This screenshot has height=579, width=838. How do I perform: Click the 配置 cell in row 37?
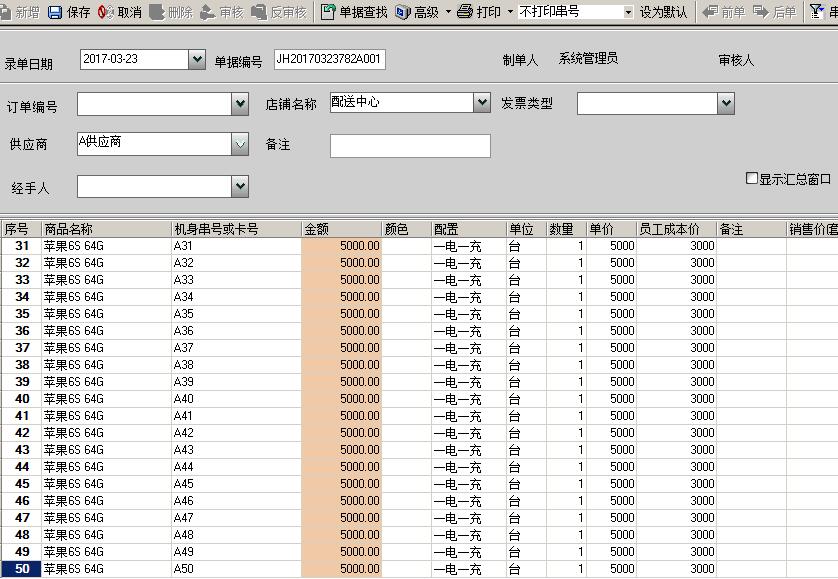(469, 348)
